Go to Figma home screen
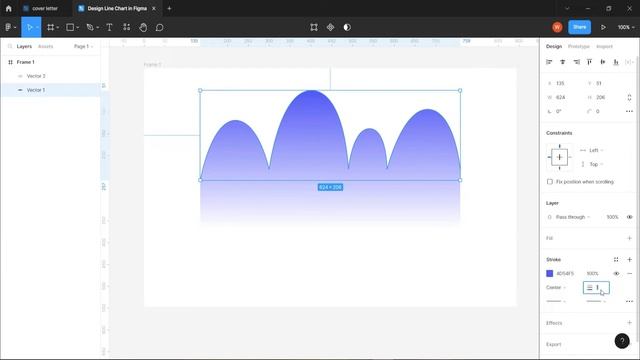 point(9,8)
